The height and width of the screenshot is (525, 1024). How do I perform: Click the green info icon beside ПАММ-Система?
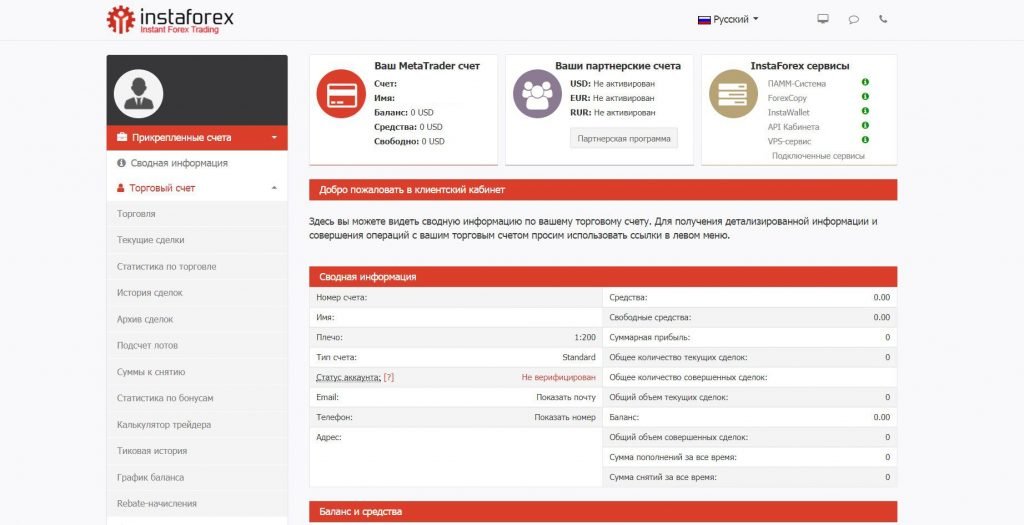click(x=865, y=83)
